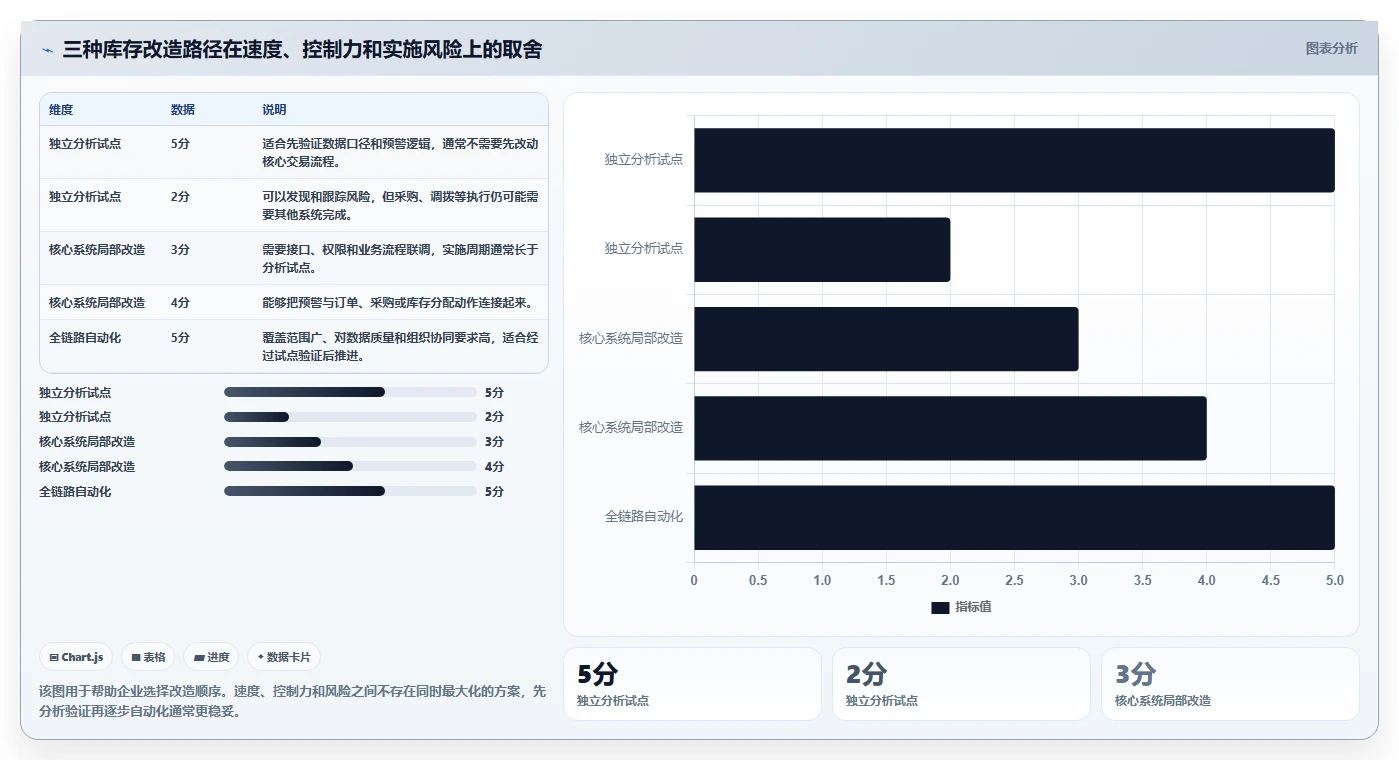
Task: Click the 2.5 tick on the chart axis
Action: (x=1014, y=580)
